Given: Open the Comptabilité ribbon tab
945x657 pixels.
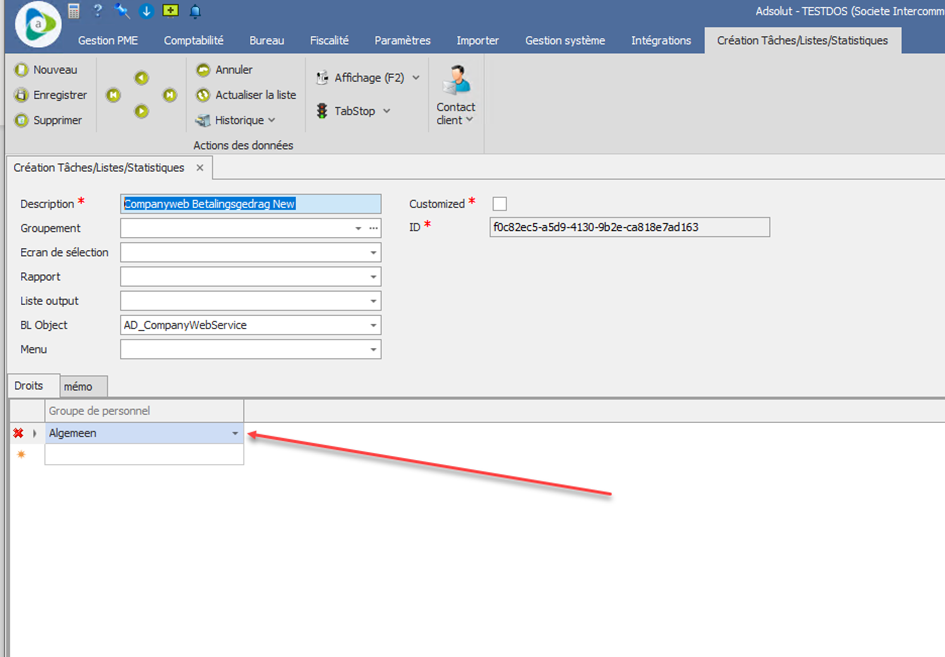Looking at the screenshot, I should [x=193, y=40].
